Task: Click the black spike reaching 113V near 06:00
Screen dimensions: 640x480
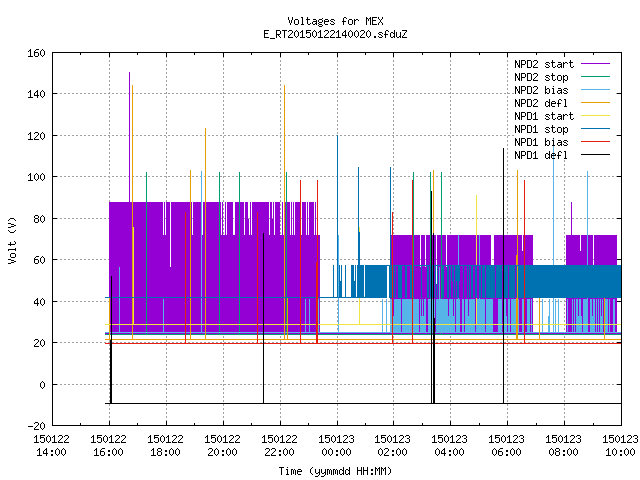Action: (x=503, y=276)
